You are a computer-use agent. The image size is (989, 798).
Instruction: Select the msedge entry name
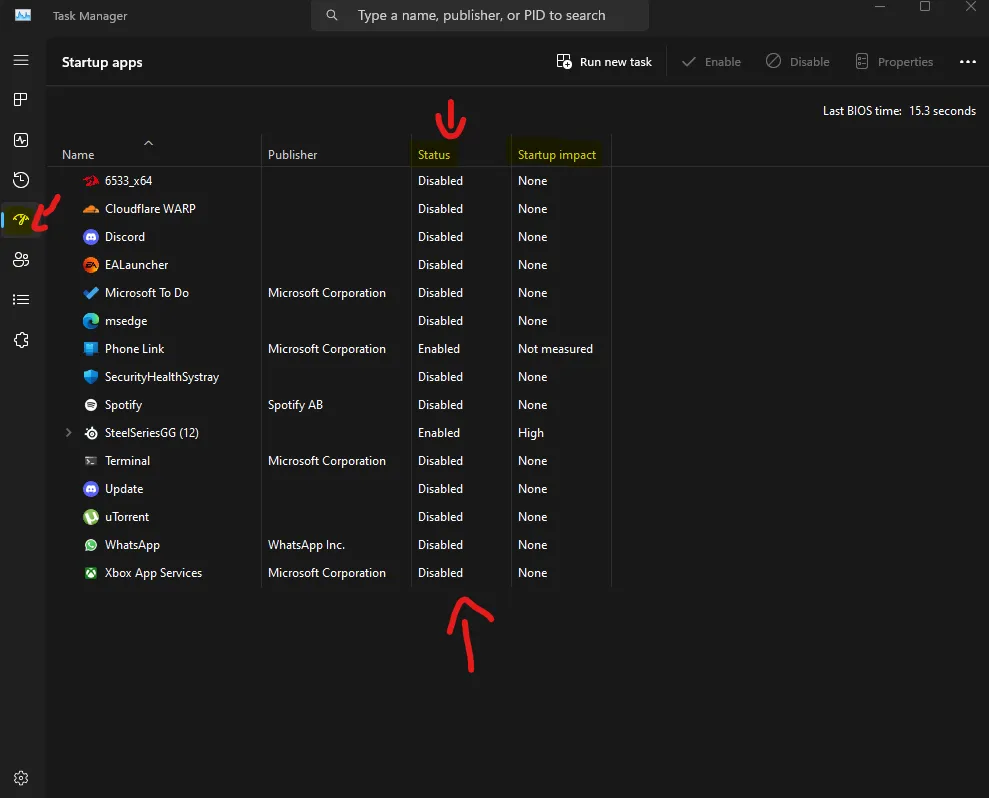pos(126,320)
